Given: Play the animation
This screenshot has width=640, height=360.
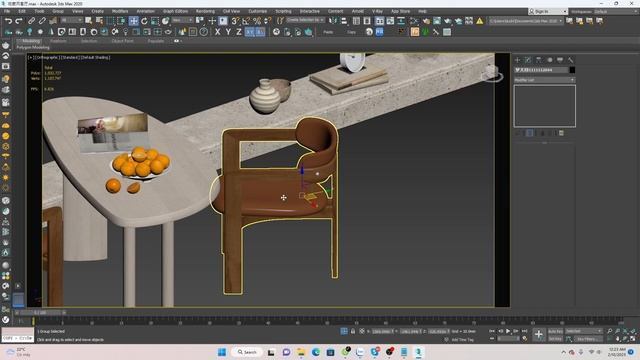Looking at the screenshot, I should [x=508, y=331].
